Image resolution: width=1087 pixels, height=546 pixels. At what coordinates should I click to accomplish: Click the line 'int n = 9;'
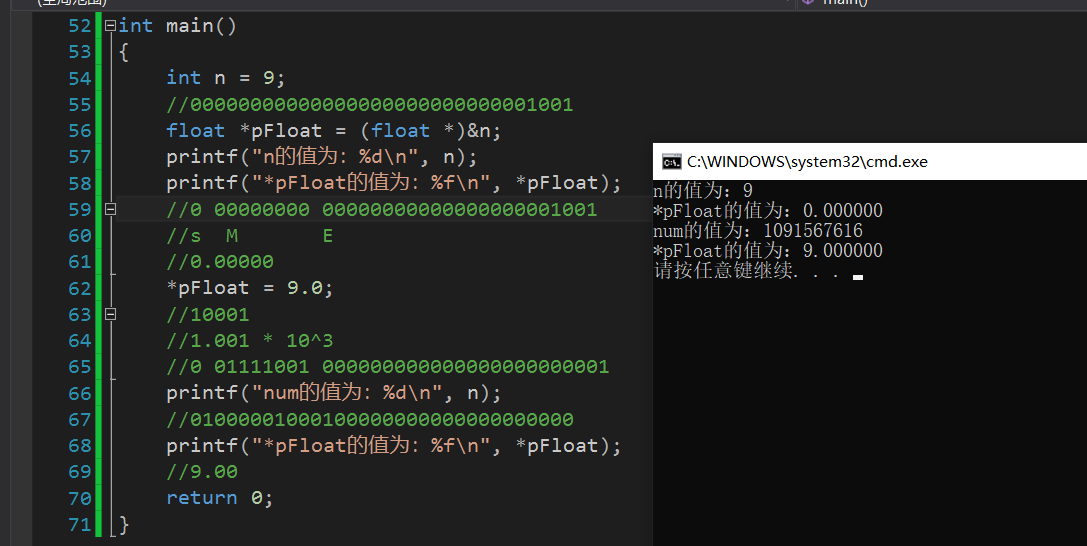point(225,78)
